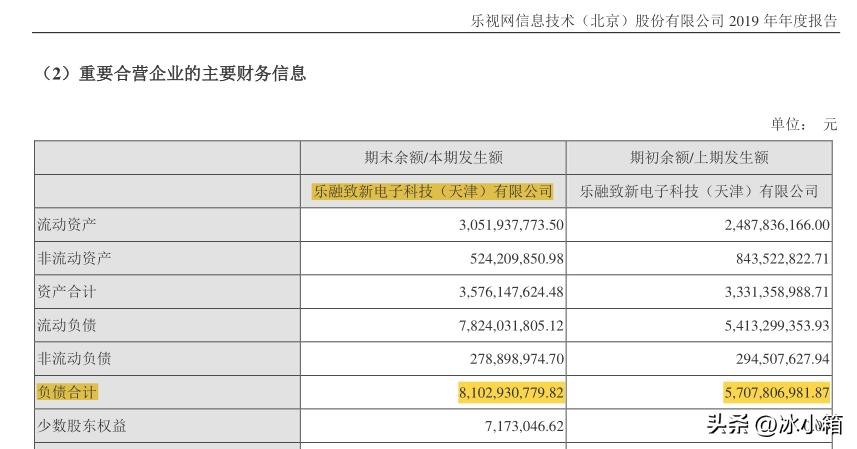Click the 少数股东权益 row label

(x=81, y=426)
